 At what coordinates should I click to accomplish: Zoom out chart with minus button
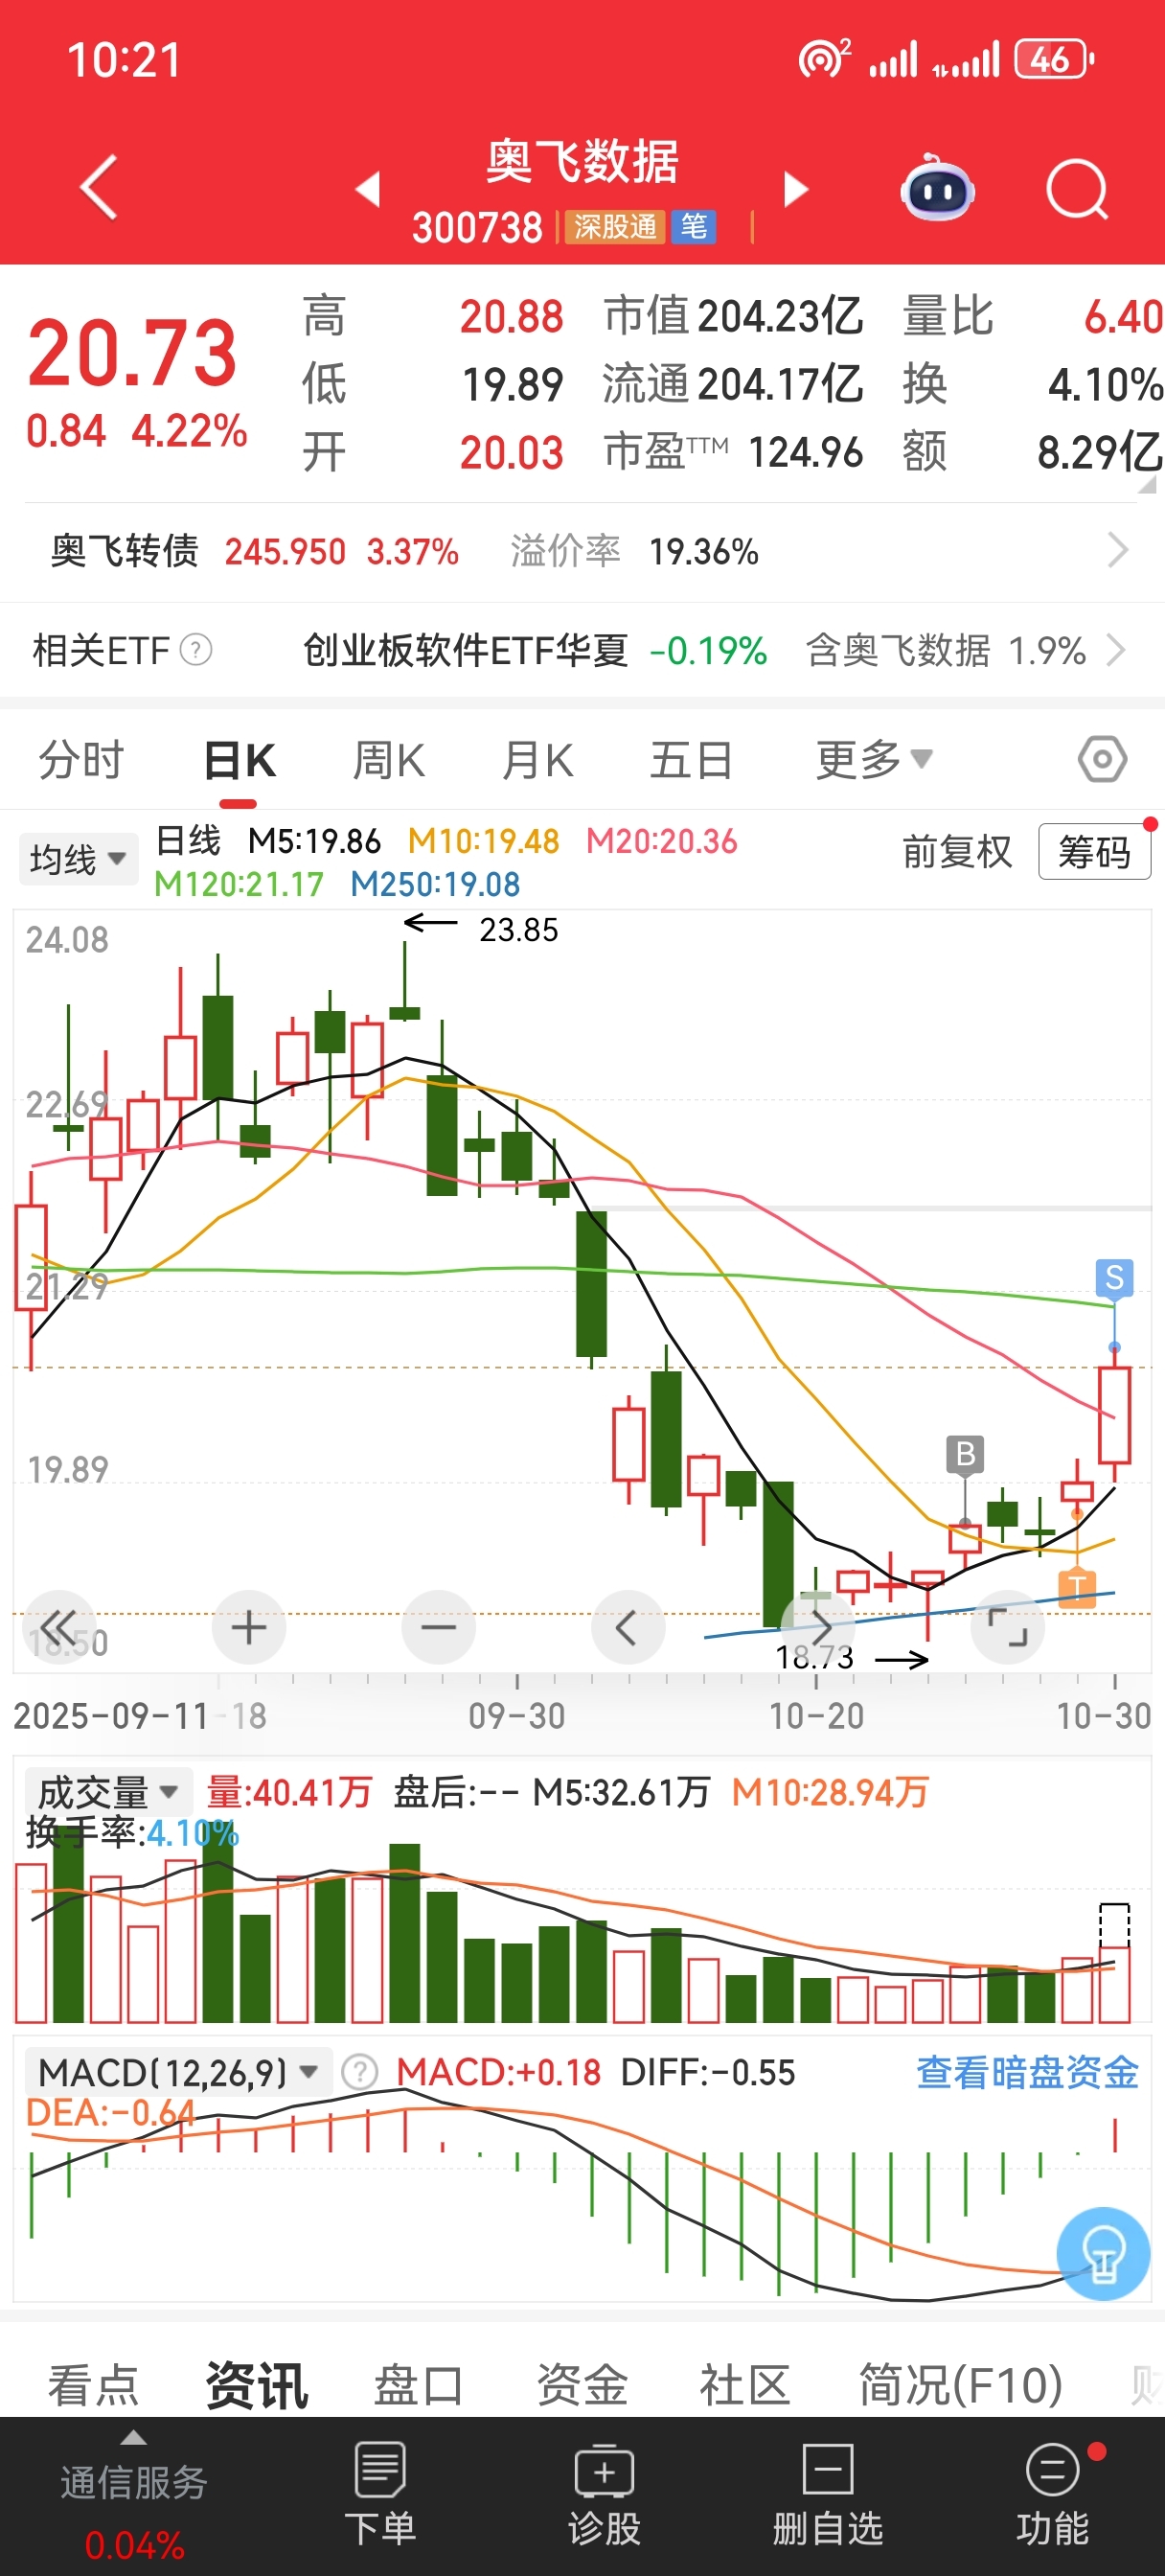(x=438, y=1628)
